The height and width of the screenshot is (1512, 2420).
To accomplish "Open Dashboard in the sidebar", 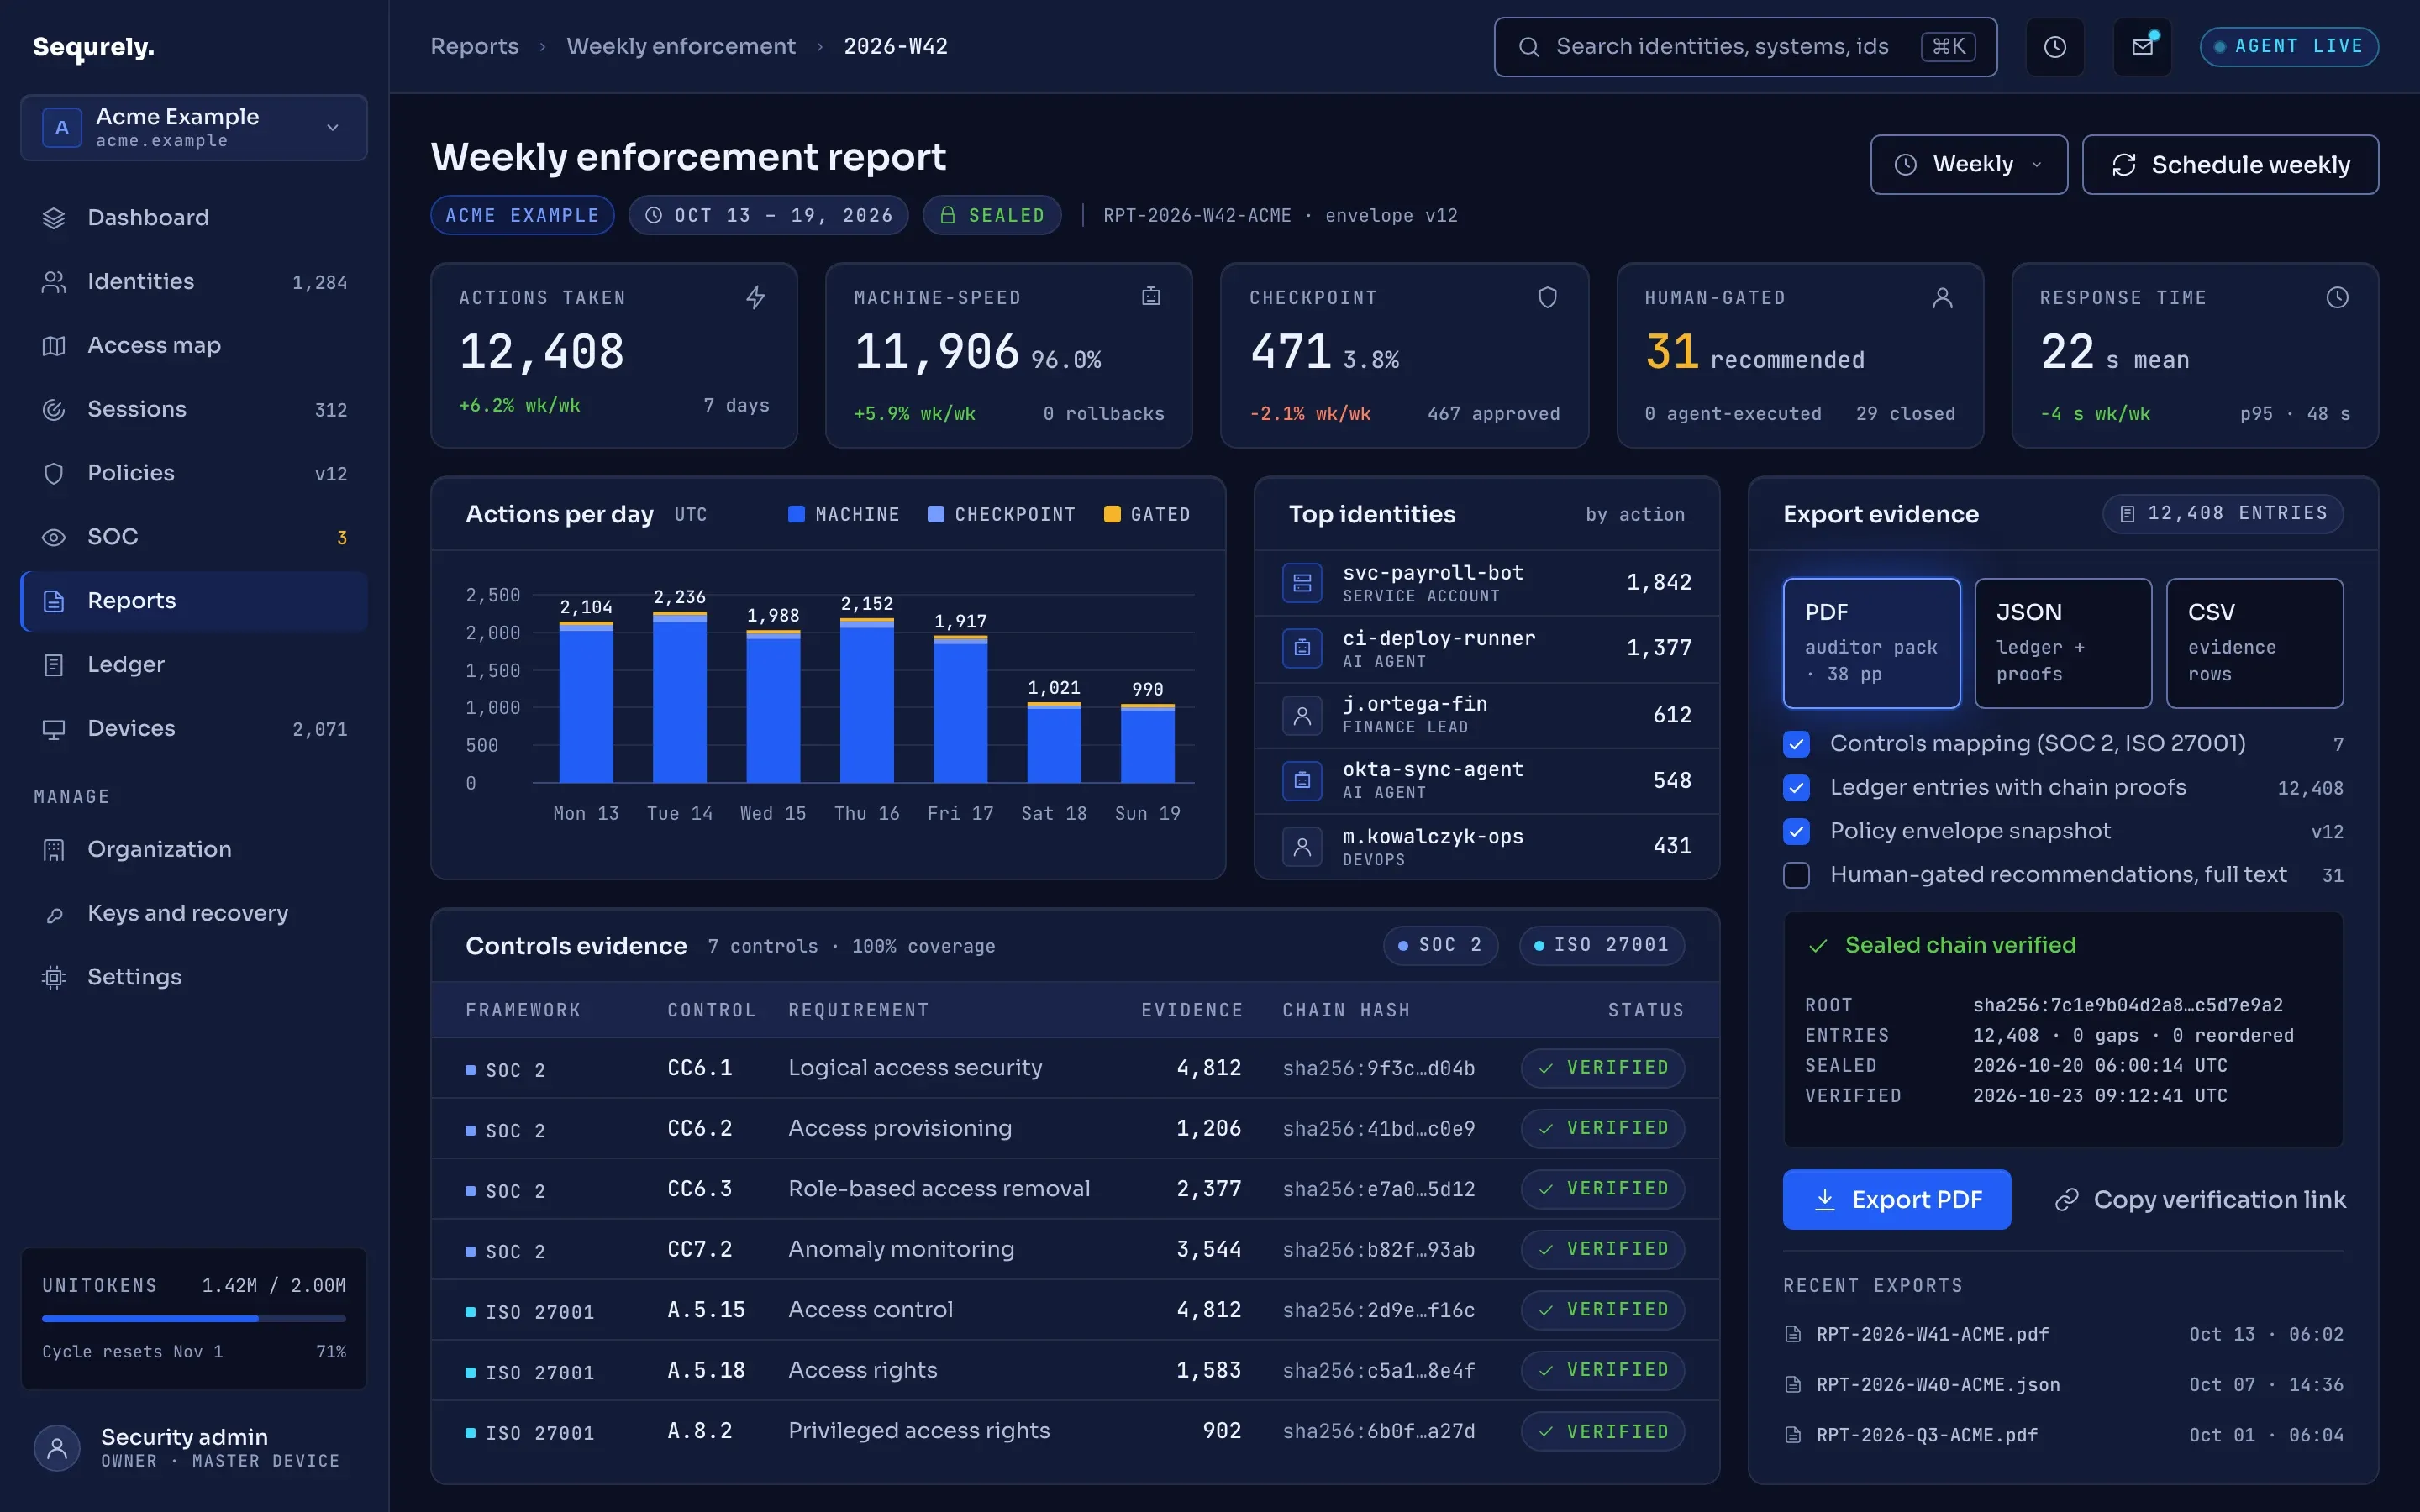I will (194, 217).
